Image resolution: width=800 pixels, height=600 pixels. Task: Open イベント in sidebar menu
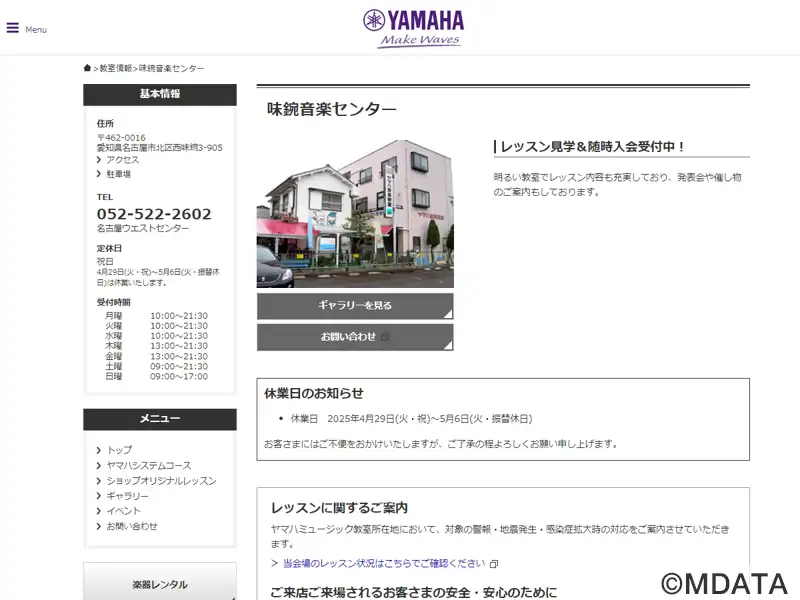pos(123,511)
